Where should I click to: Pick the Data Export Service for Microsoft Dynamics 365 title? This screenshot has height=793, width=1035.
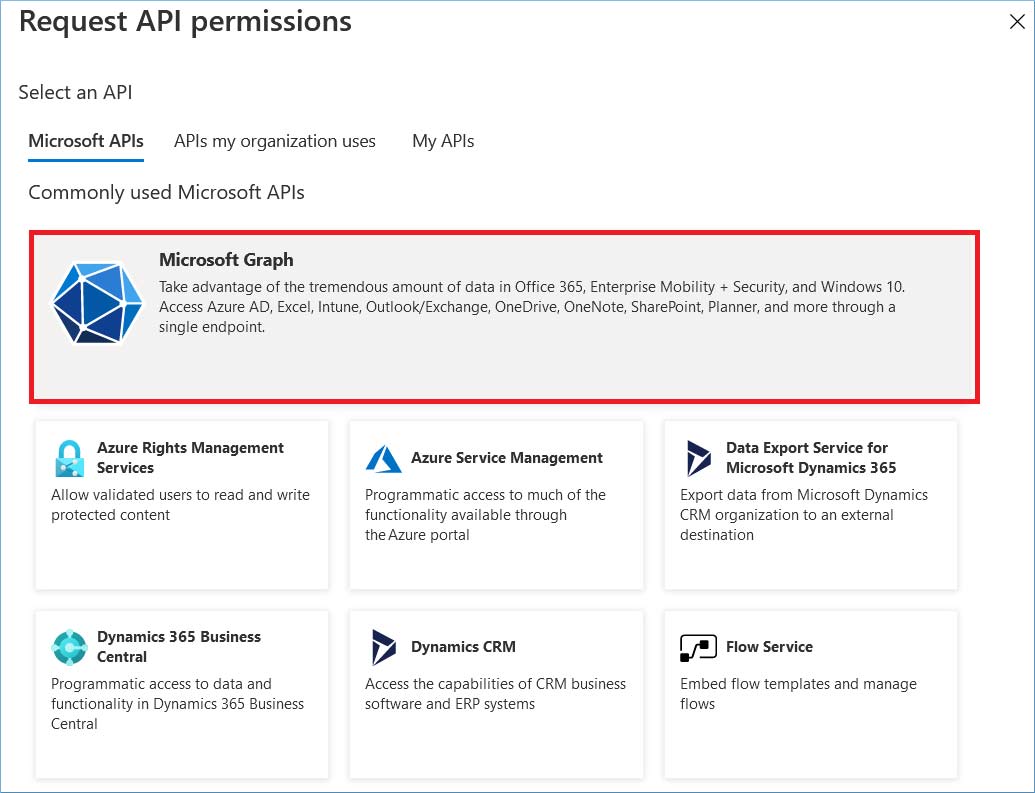click(811, 458)
